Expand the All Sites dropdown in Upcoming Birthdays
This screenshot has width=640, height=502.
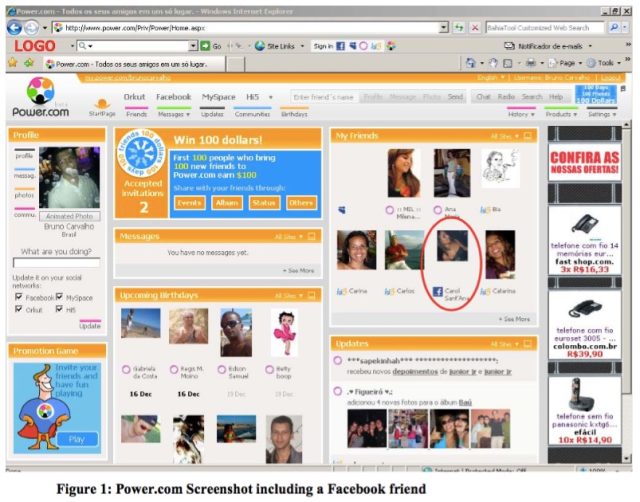[x=289, y=296]
